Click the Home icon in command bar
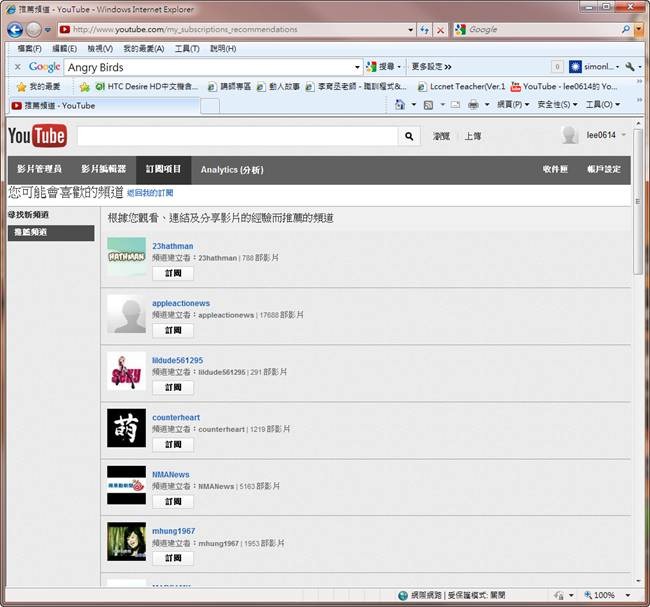The height and width of the screenshot is (607, 650). pyautogui.click(x=400, y=104)
